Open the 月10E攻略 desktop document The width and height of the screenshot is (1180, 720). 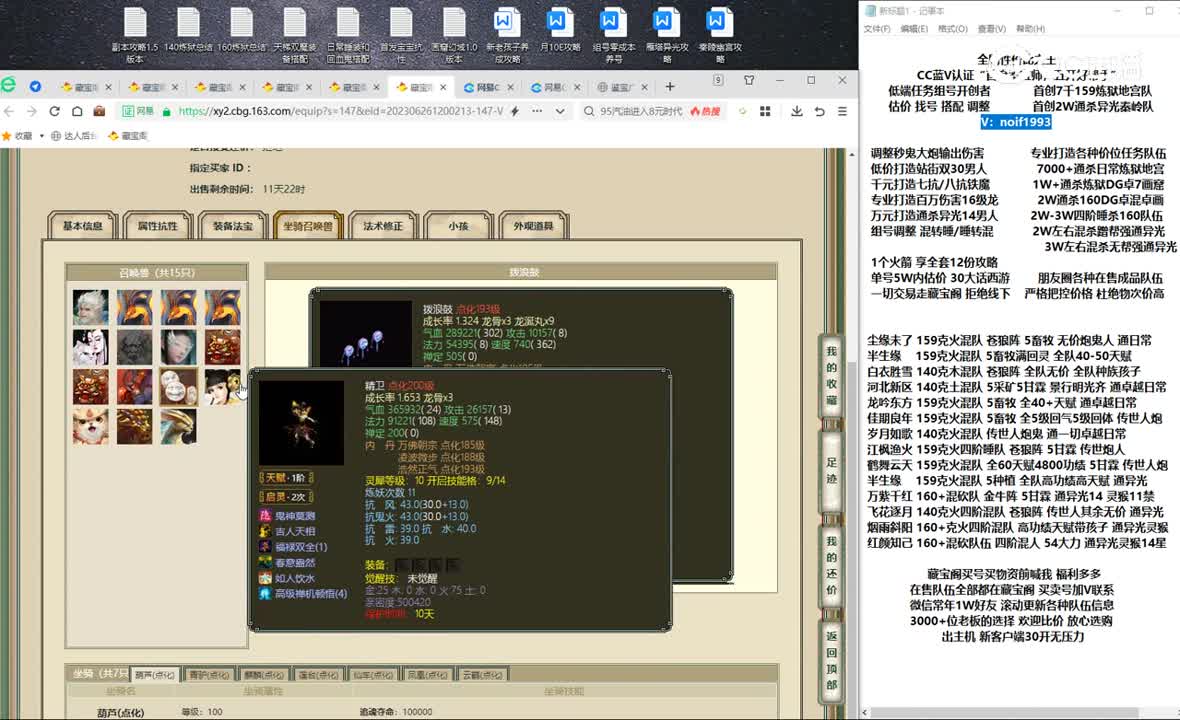(560, 30)
